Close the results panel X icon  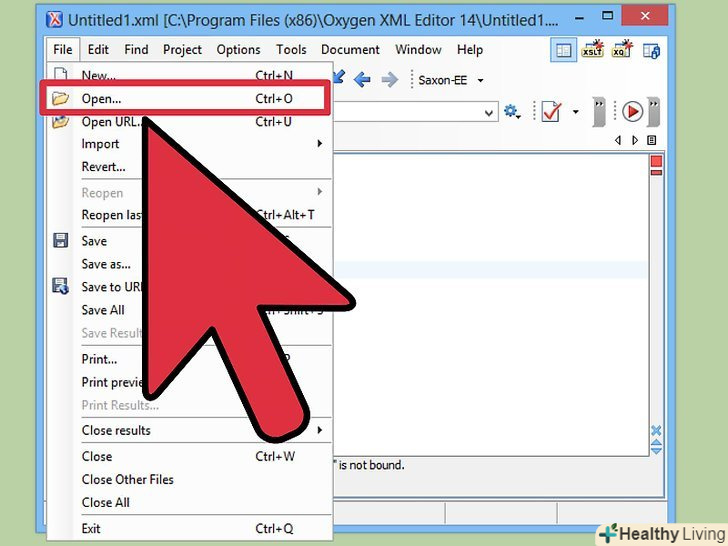coord(656,430)
